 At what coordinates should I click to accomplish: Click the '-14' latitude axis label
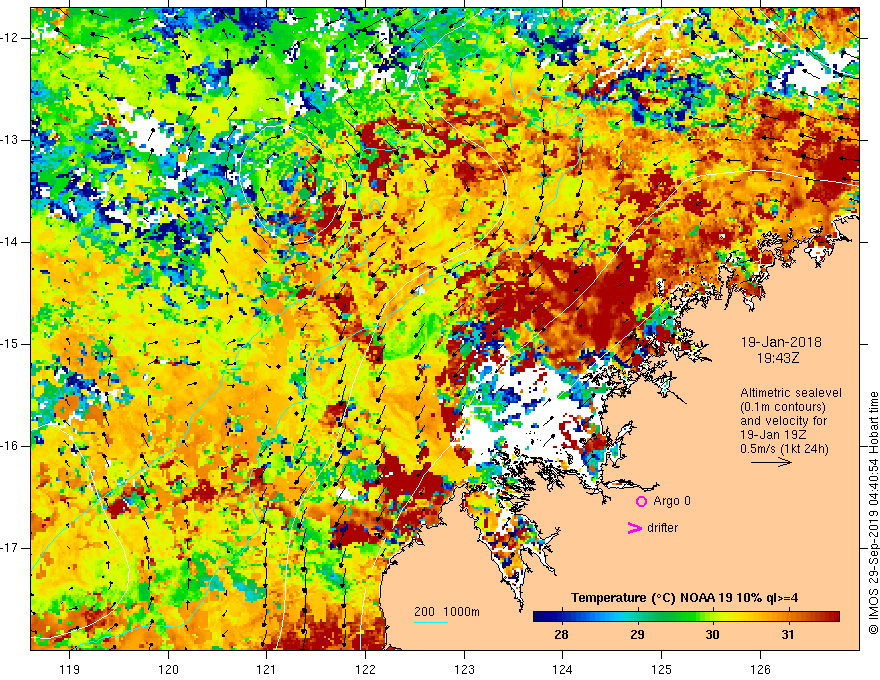tap(11, 242)
